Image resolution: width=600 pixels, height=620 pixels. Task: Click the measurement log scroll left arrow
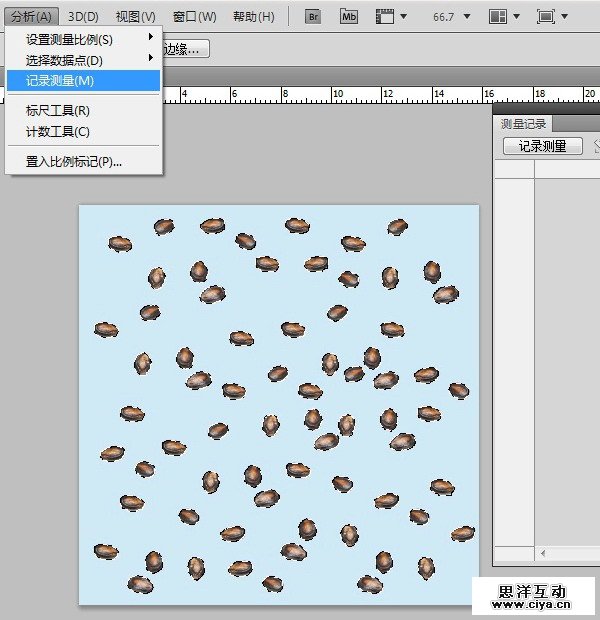543,553
